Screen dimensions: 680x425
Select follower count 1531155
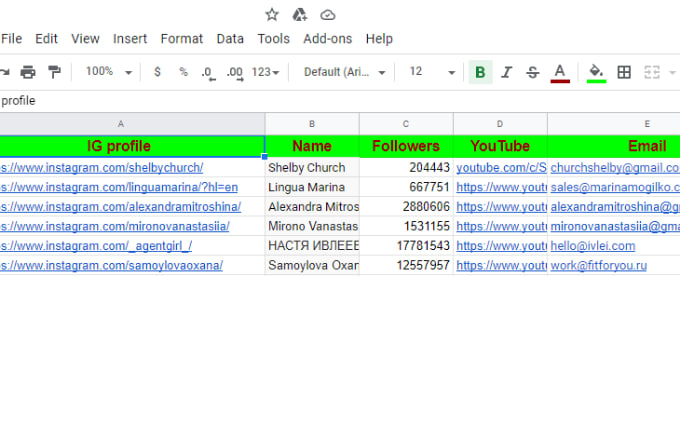point(406,226)
